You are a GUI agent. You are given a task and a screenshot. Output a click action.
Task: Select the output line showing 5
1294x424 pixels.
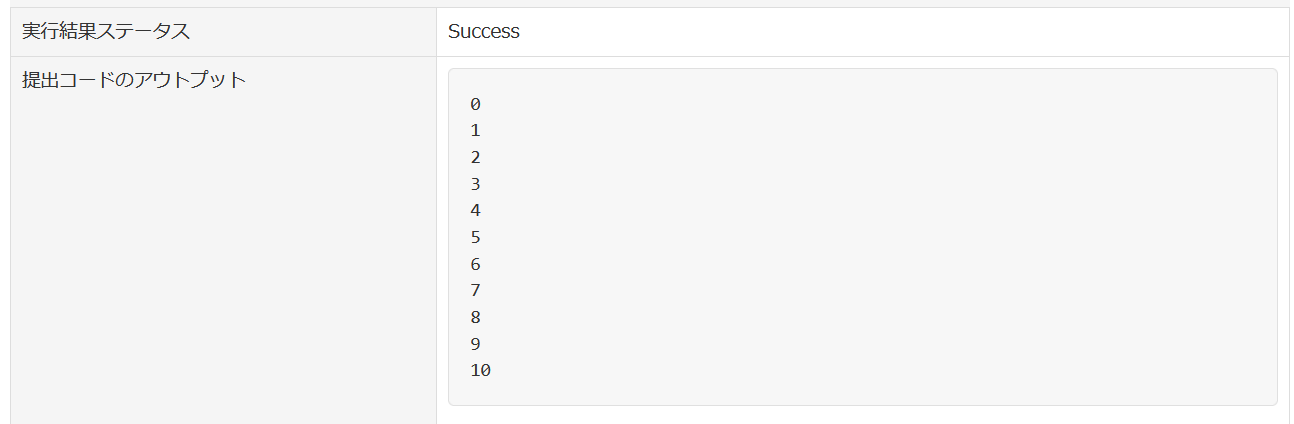coord(475,237)
